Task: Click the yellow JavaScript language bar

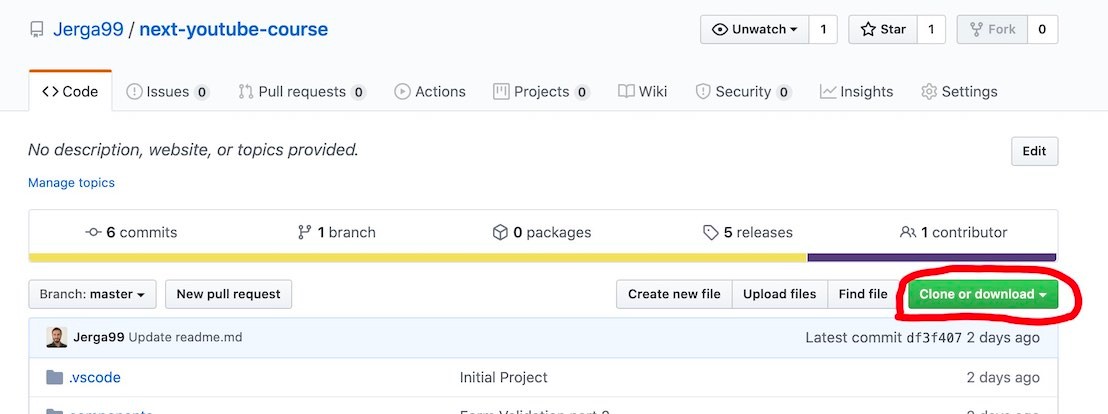Action: pos(417,257)
